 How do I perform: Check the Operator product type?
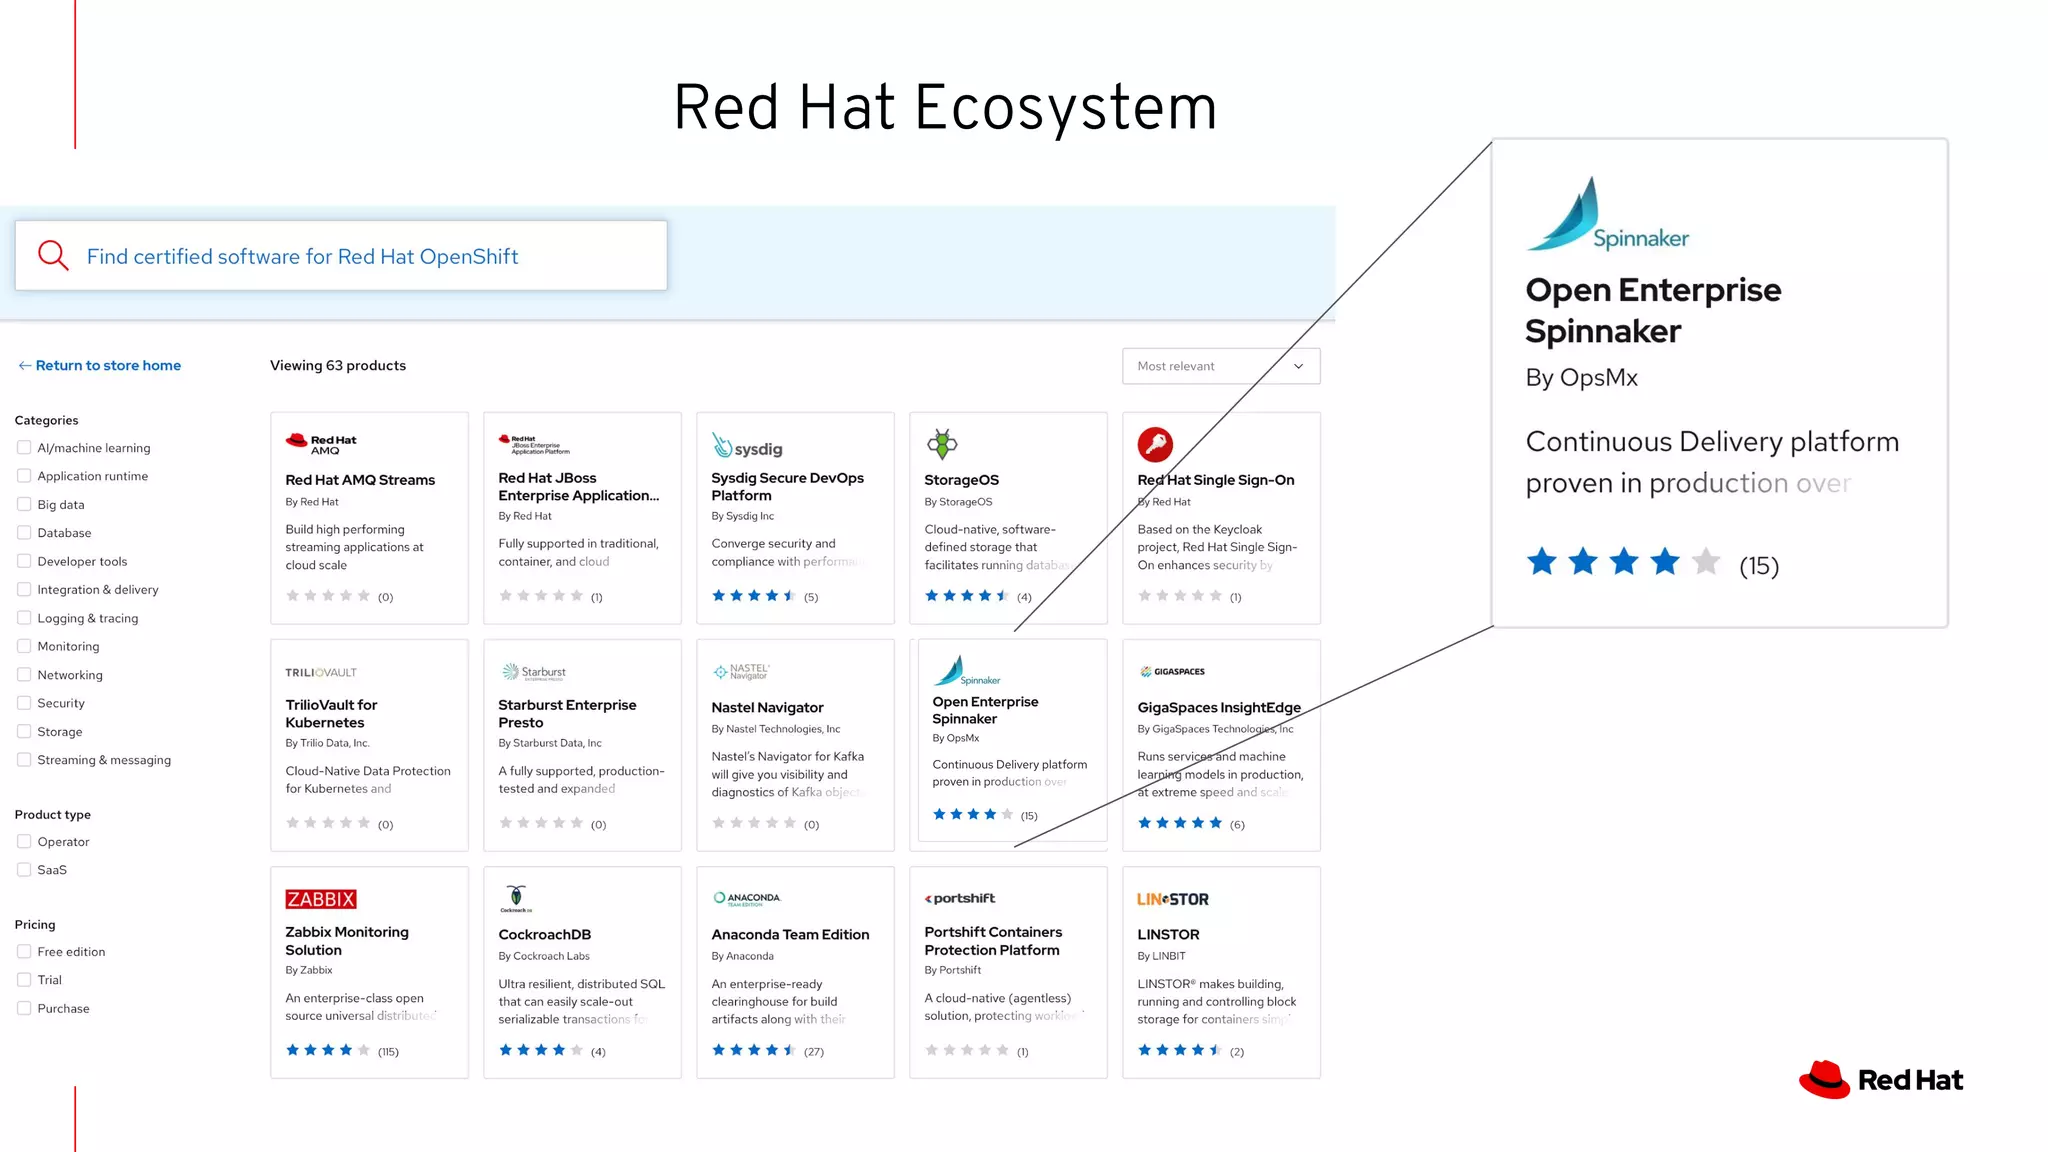[x=24, y=842]
